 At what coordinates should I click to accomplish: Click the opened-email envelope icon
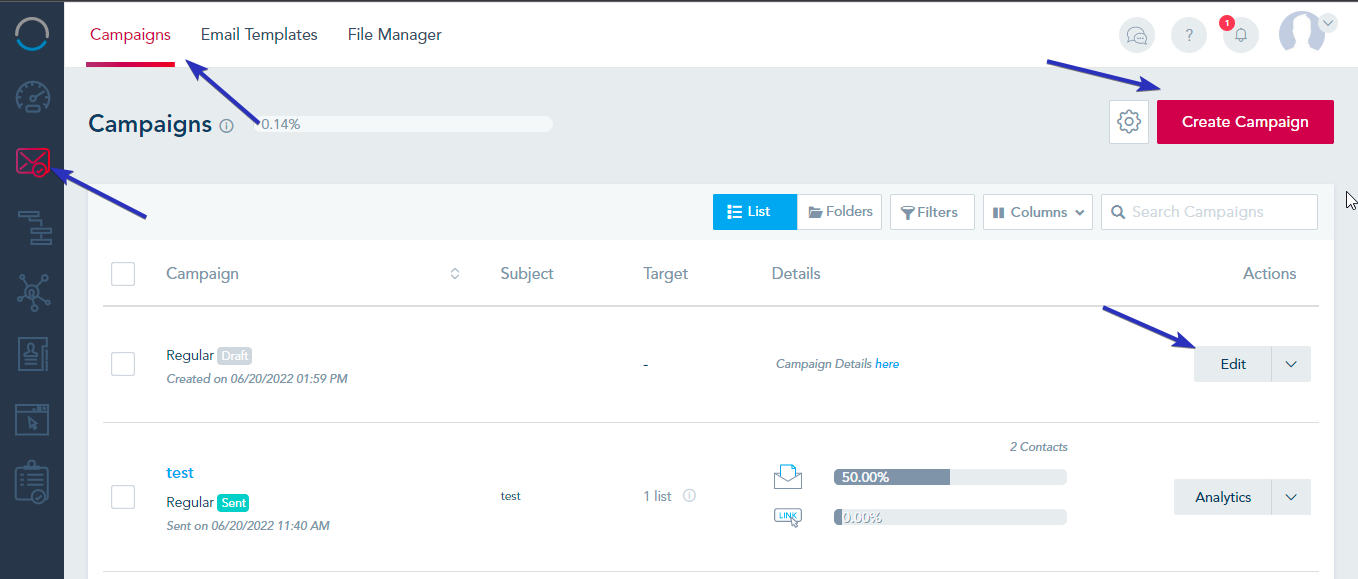click(x=788, y=477)
